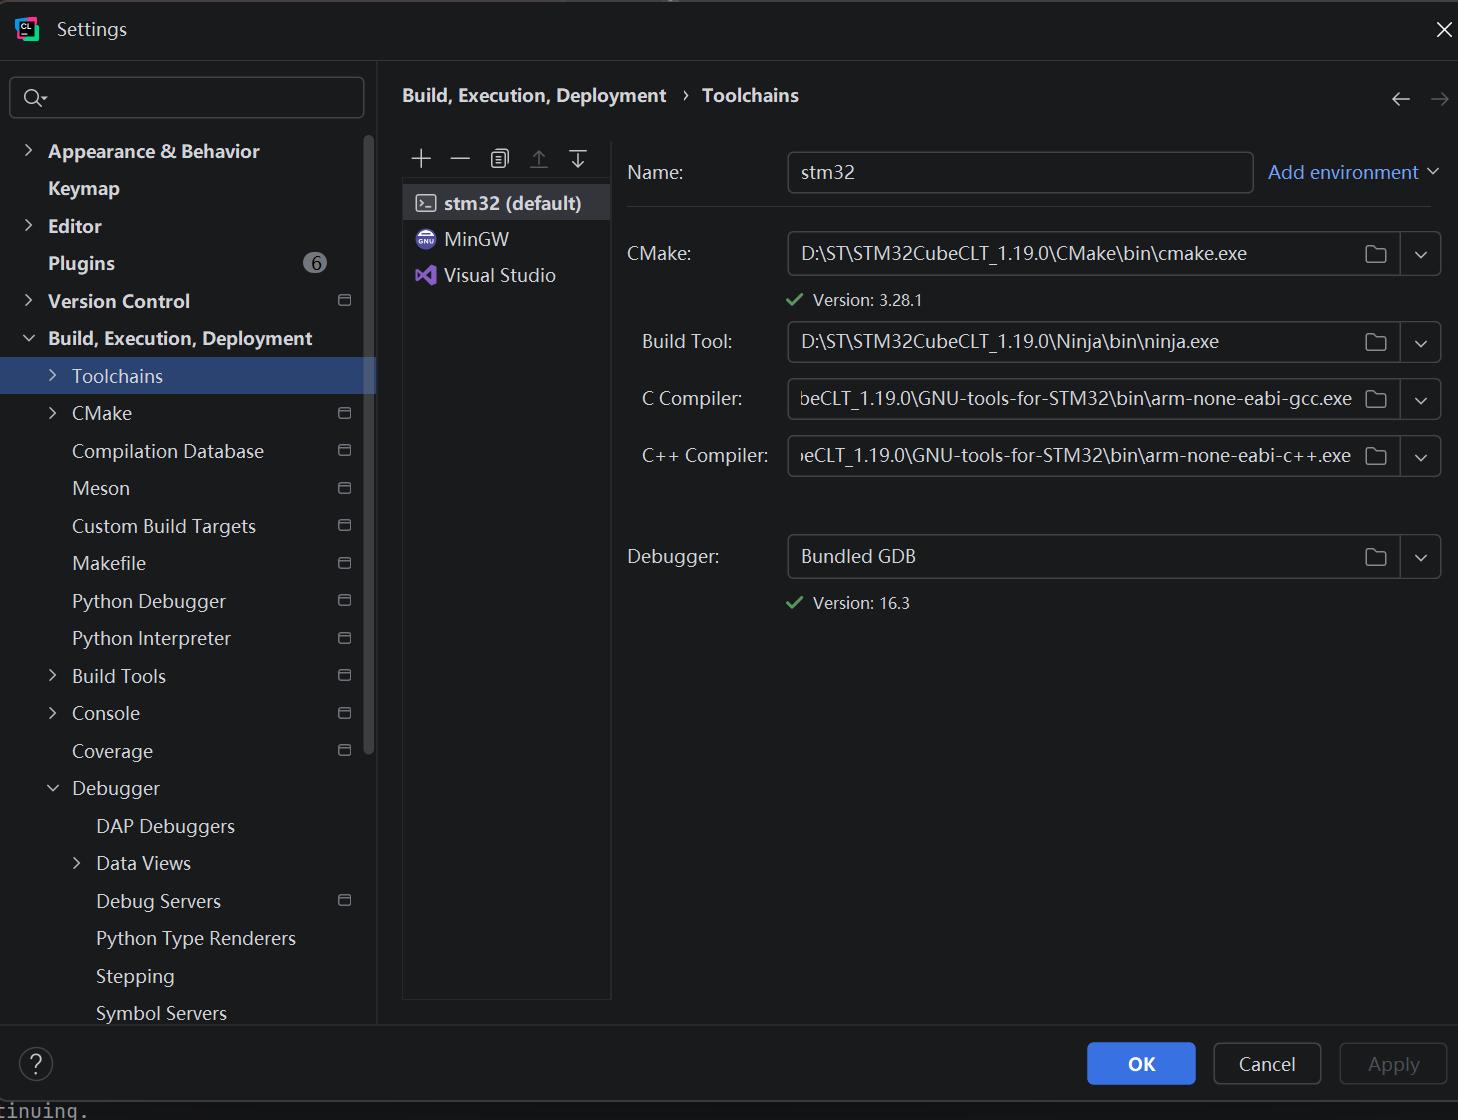Browse for CMake executable folder icon
Image resolution: width=1458 pixels, height=1120 pixels.
1376,254
